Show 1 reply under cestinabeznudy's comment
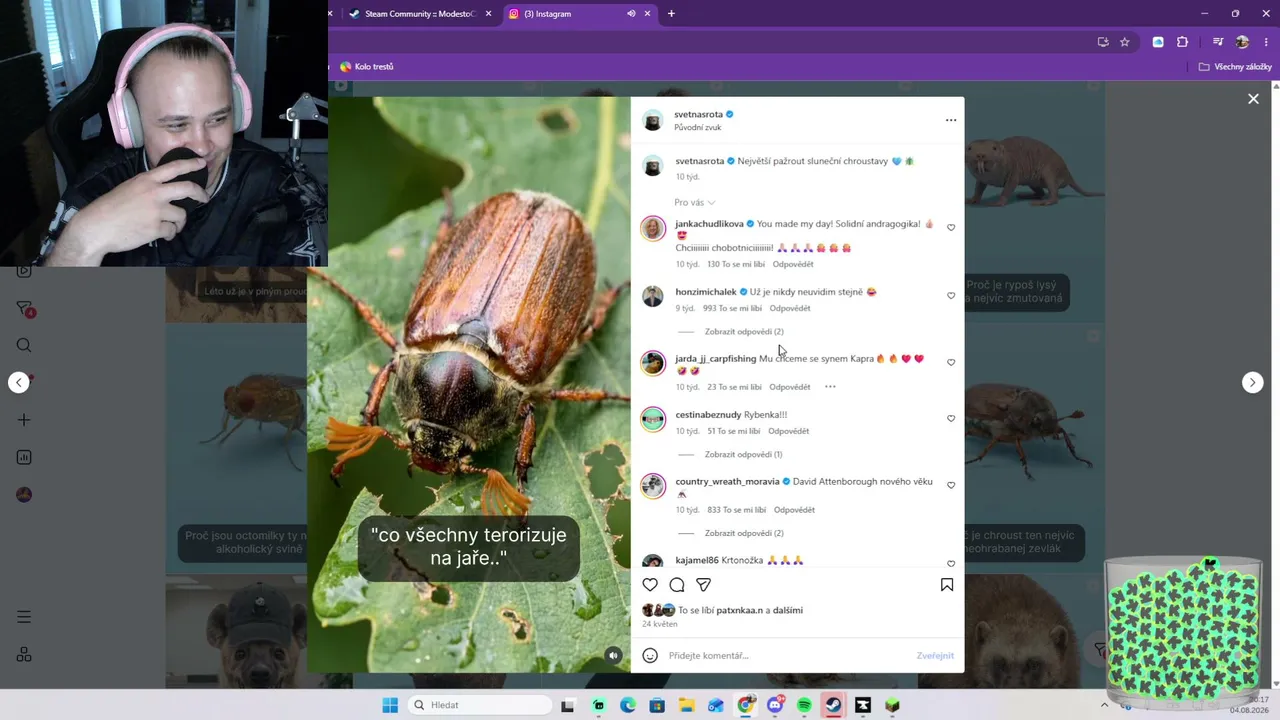Viewport: 1280px width, 720px height. pos(743,455)
